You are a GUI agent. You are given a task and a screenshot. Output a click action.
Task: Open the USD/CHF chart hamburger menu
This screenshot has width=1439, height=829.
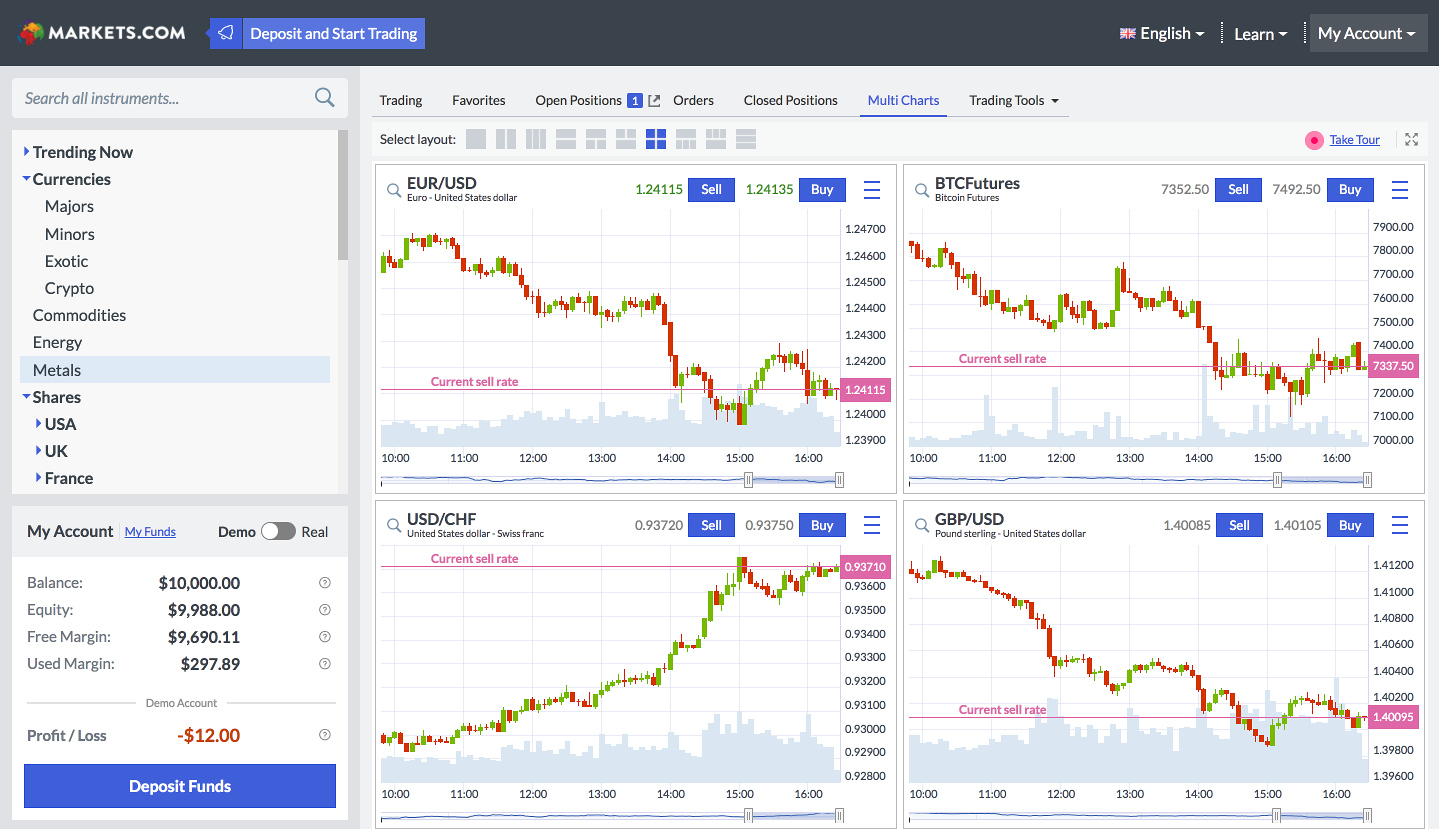[x=872, y=526]
